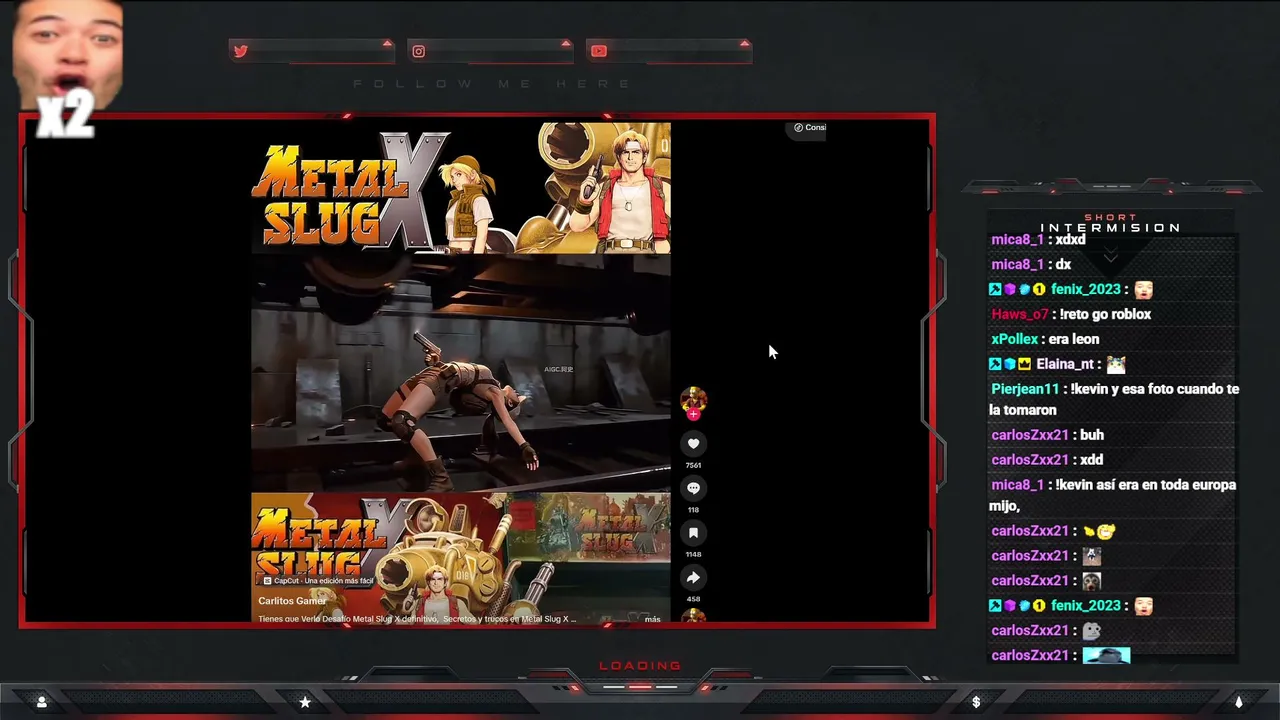Click carlosZxx21's 'buh' chat message
The height and width of the screenshot is (720, 1280).
[1092, 435]
